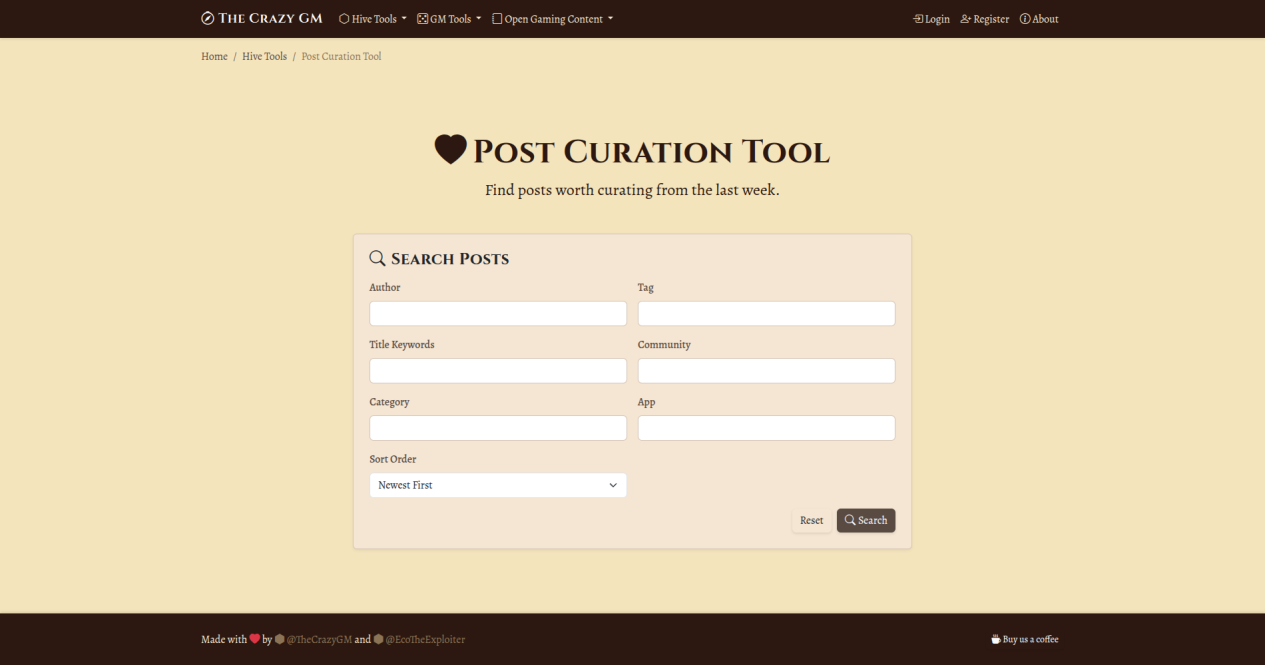
Task: Click the magnifier icon in Search Posts heading
Action: pos(377,258)
